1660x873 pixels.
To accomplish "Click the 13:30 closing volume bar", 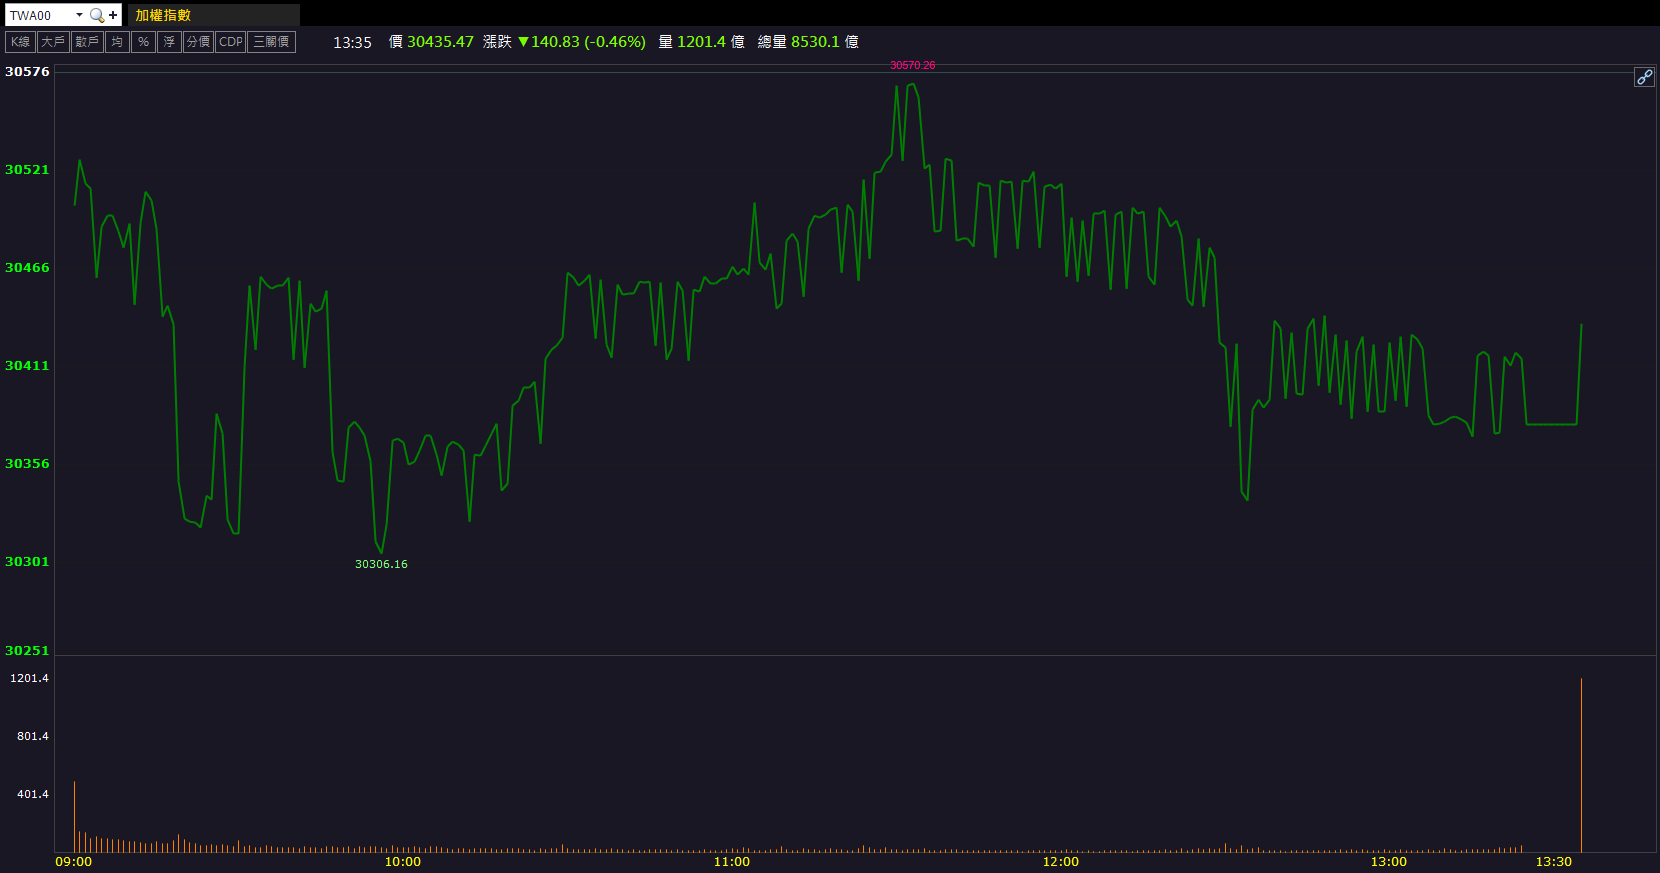I will (1581, 765).
